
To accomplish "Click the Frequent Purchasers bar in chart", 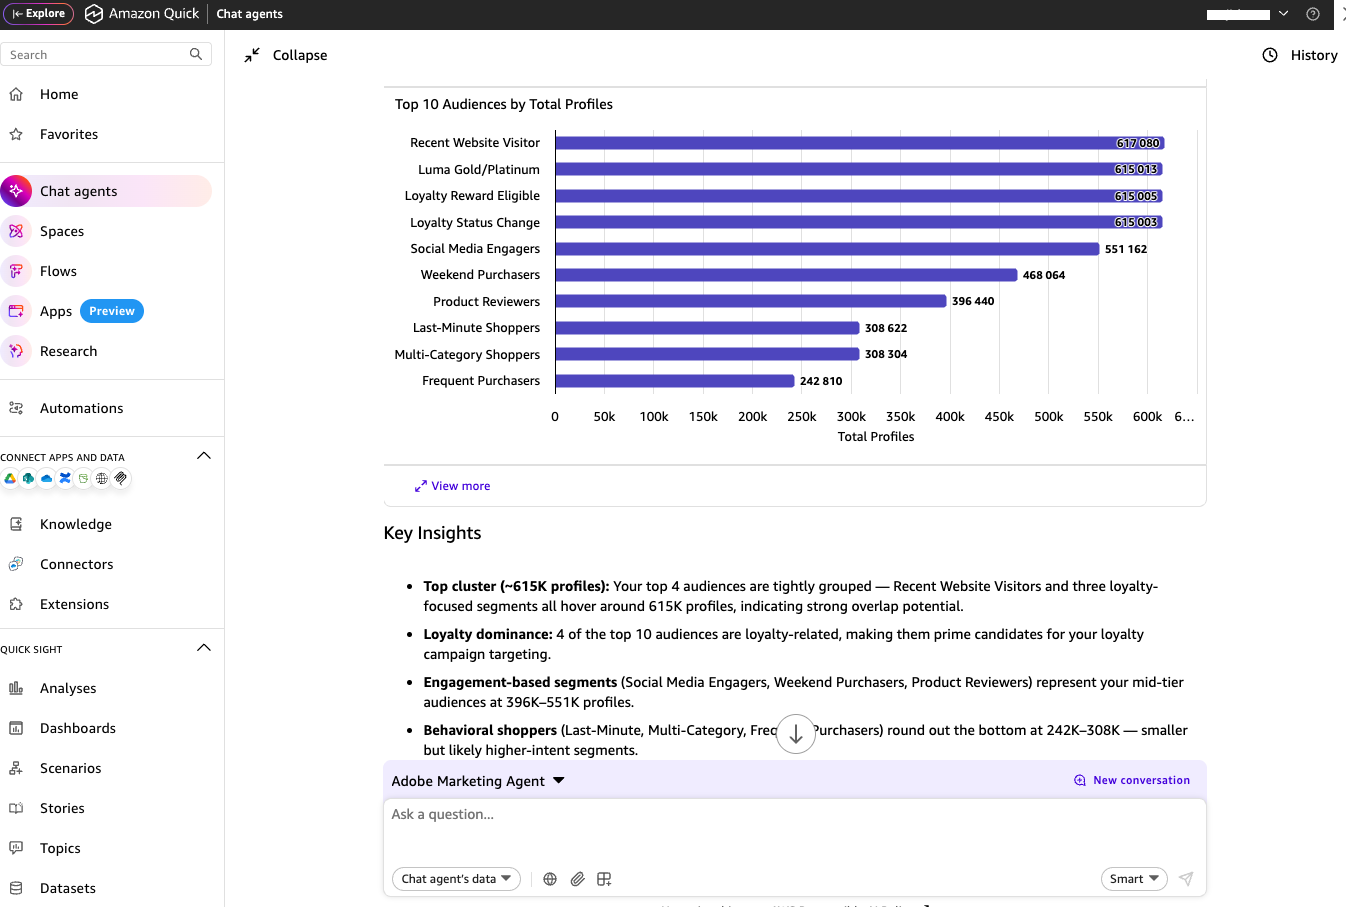I will (675, 381).
